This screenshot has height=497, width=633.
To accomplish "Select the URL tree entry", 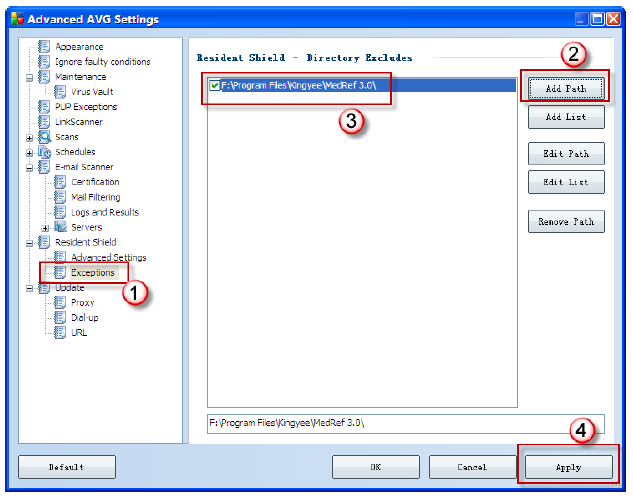I will (x=79, y=333).
